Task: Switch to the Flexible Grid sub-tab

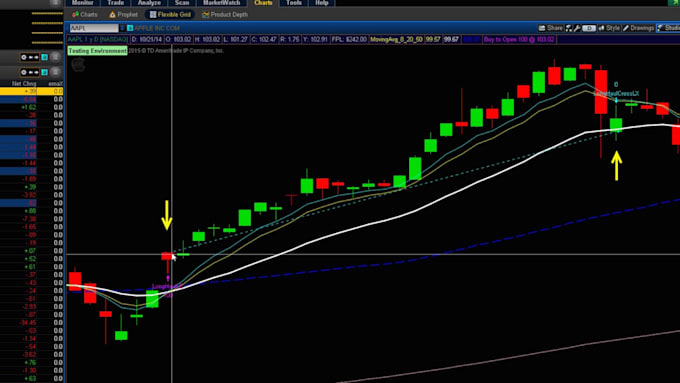Action: pyautogui.click(x=170, y=14)
